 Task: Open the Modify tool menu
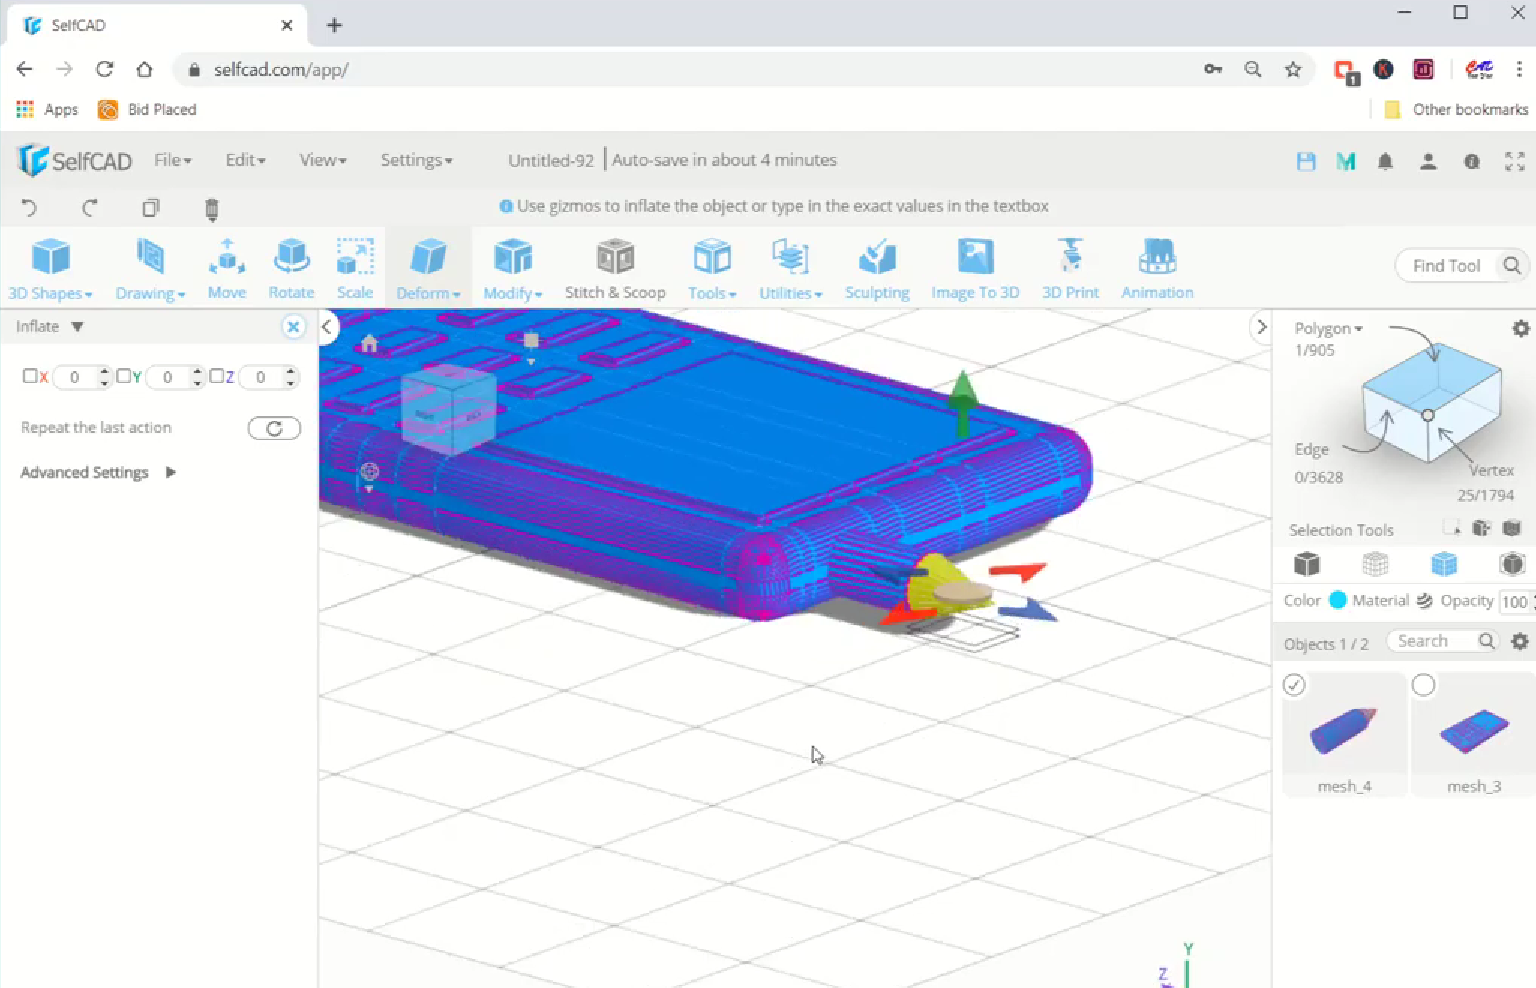click(513, 269)
